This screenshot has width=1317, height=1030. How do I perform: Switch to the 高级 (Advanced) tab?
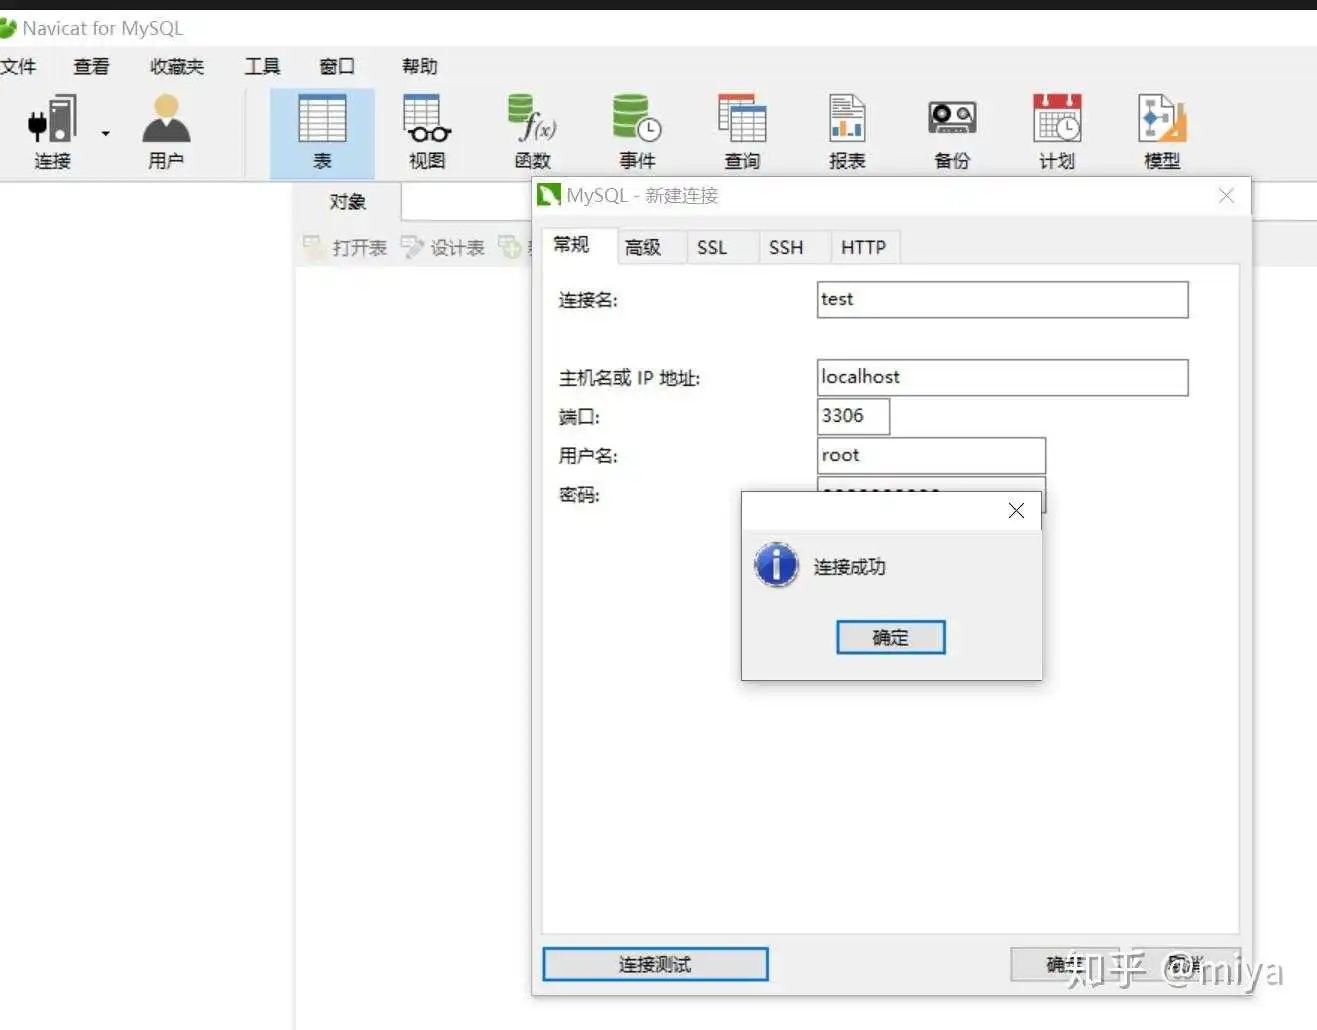click(643, 247)
